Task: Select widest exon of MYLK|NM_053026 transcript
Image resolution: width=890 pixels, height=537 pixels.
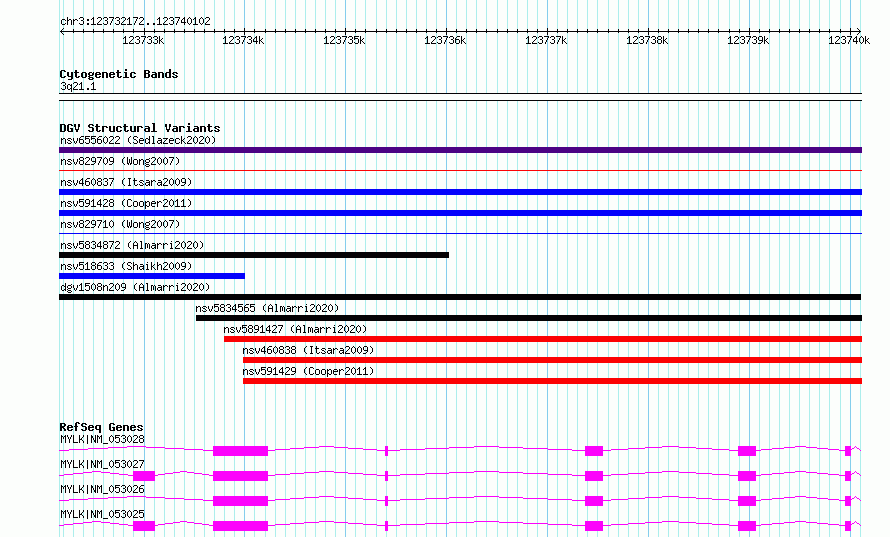Action: tap(240, 501)
